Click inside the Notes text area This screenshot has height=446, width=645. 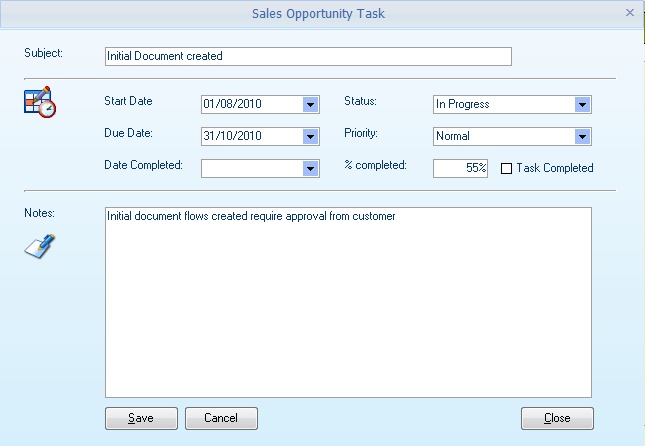348,300
